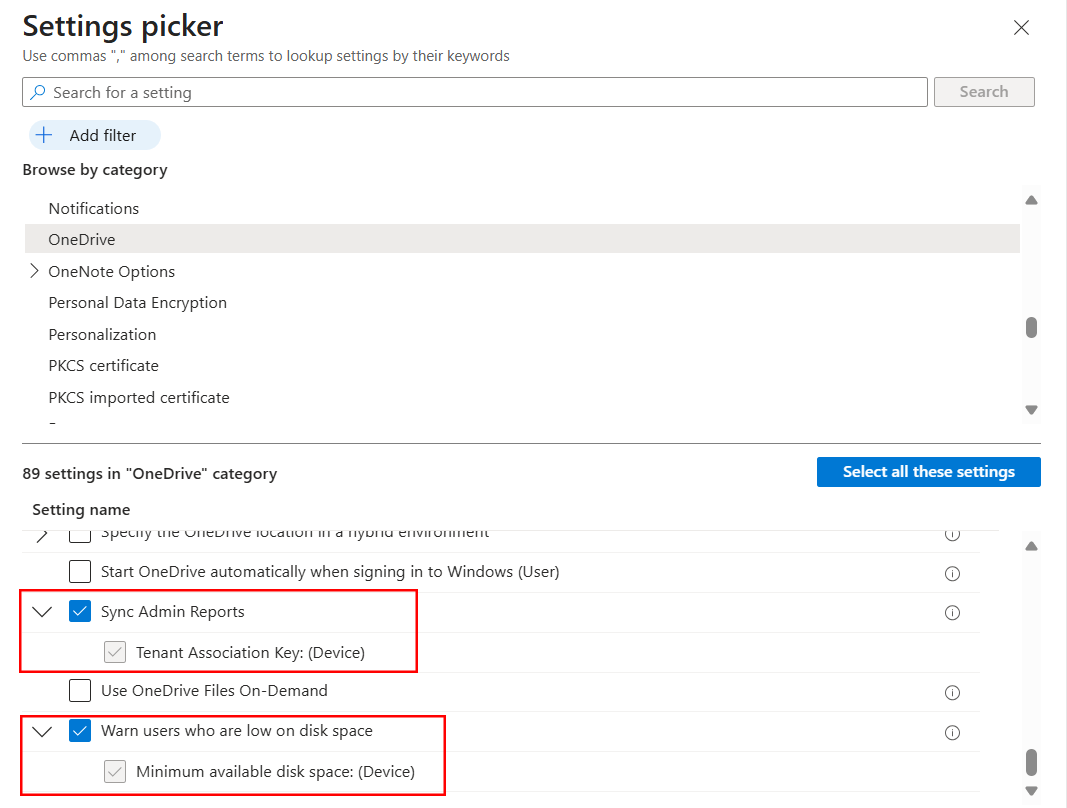Uncheck Warn users who are low on disk space
This screenshot has width=1067, height=808.
80,731
